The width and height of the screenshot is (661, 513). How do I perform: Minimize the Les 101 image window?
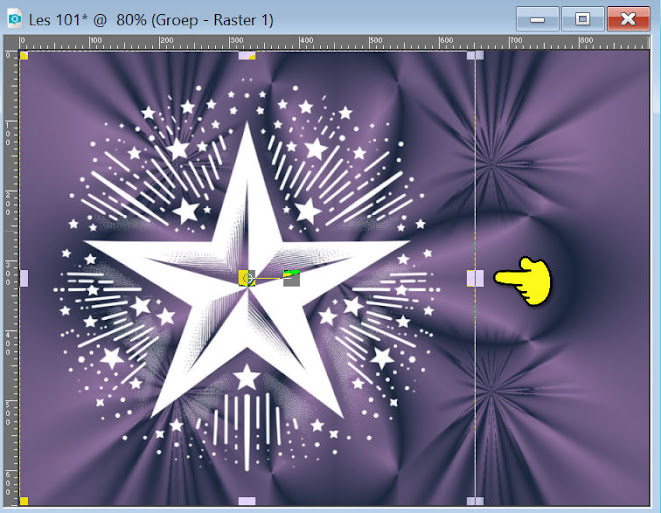point(537,19)
